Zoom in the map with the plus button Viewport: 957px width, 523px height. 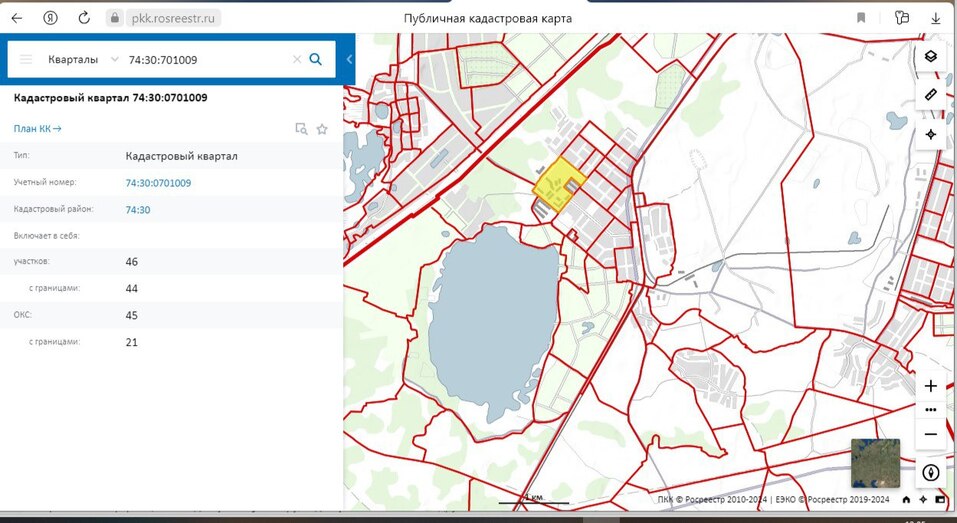click(x=931, y=386)
